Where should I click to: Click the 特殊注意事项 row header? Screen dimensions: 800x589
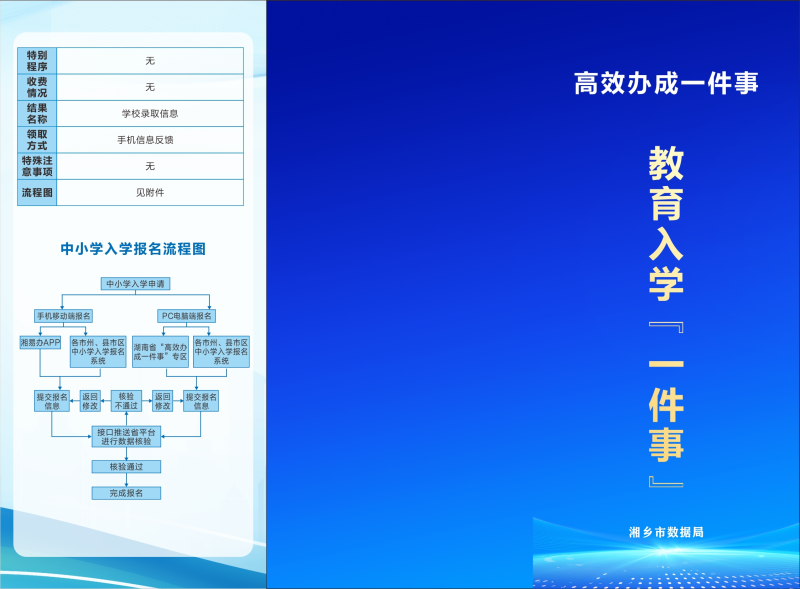point(37,166)
